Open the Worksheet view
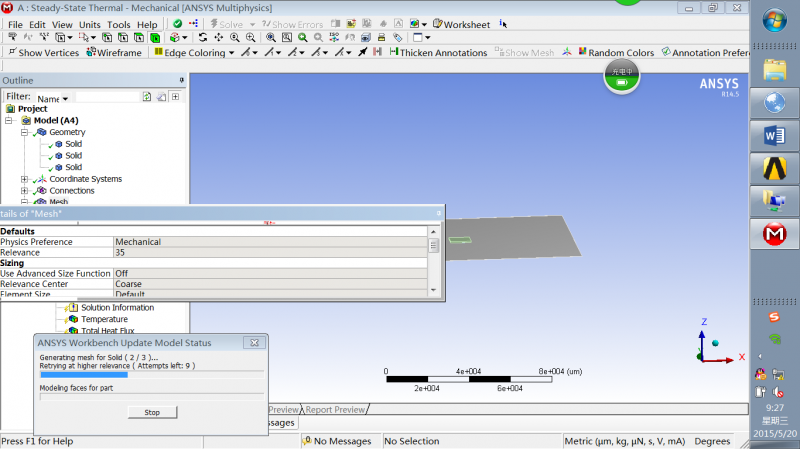Viewport: 800px width, 449px height. click(x=461, y=24)
